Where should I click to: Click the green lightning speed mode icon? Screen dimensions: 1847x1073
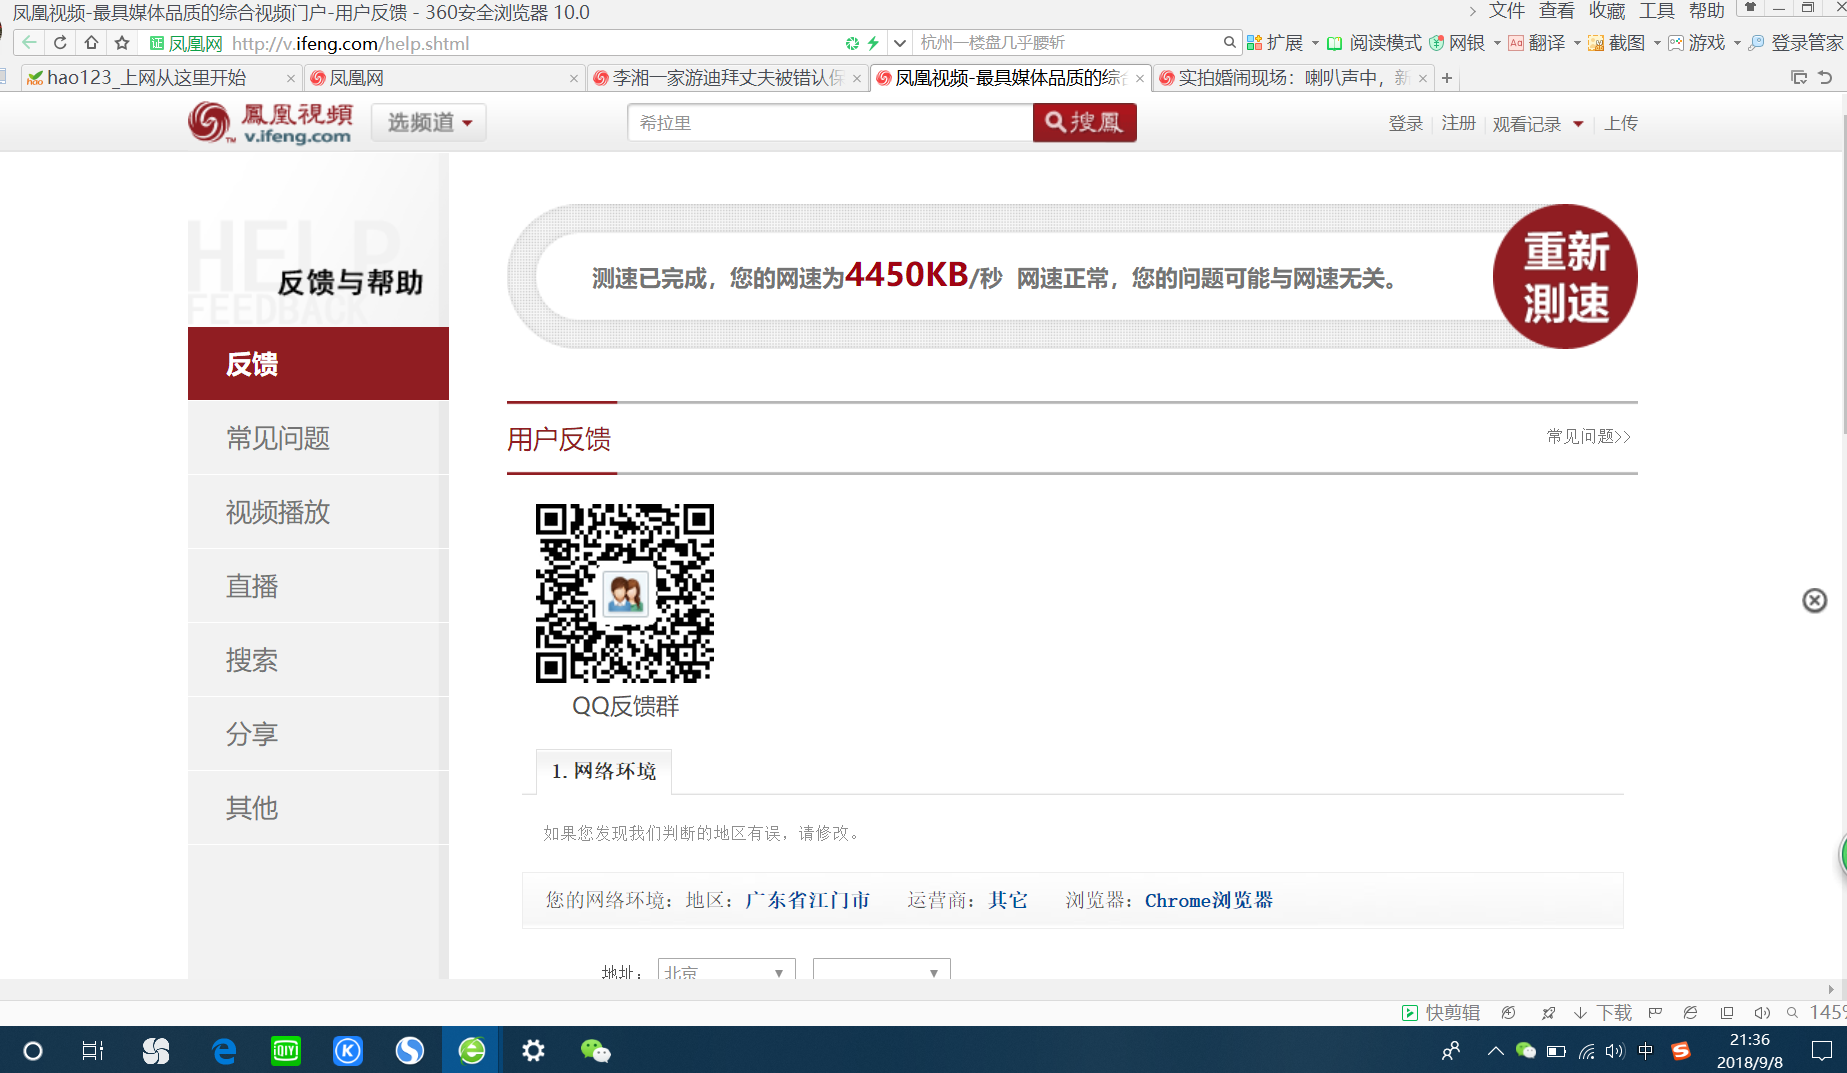pos(872,43)
